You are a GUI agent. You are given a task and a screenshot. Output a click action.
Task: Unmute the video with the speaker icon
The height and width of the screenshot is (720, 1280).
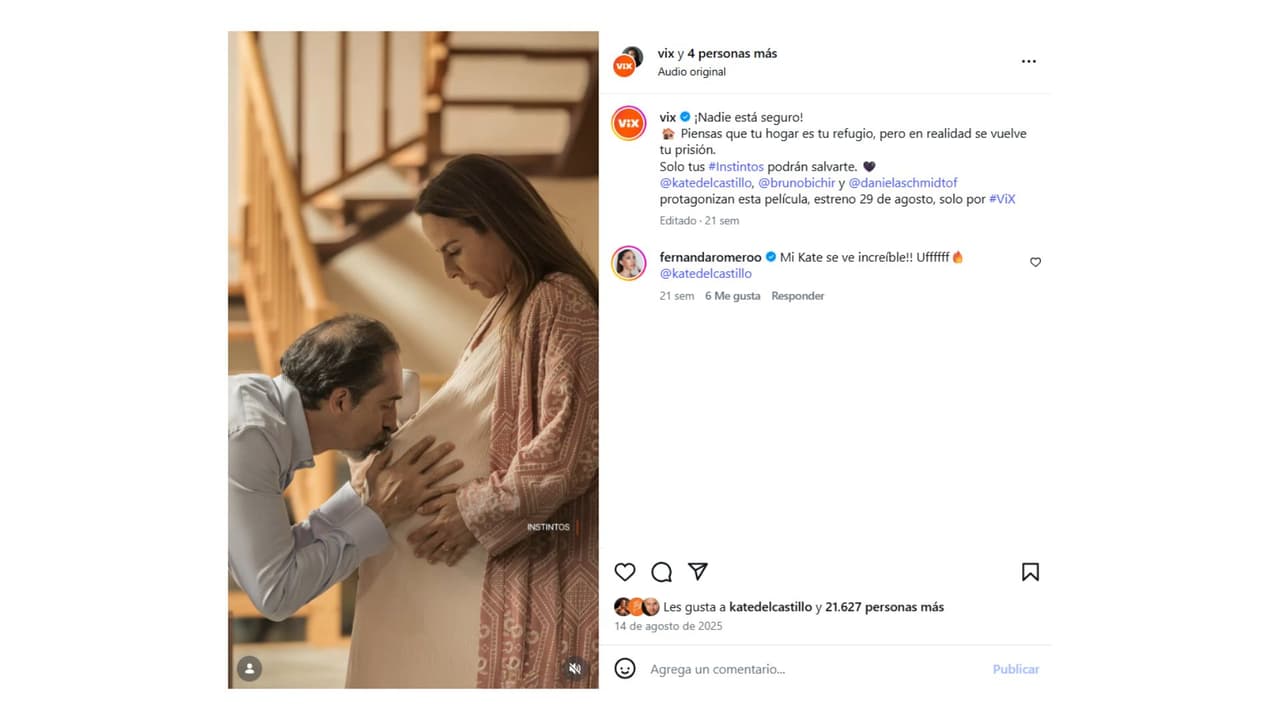pos(575,669)
